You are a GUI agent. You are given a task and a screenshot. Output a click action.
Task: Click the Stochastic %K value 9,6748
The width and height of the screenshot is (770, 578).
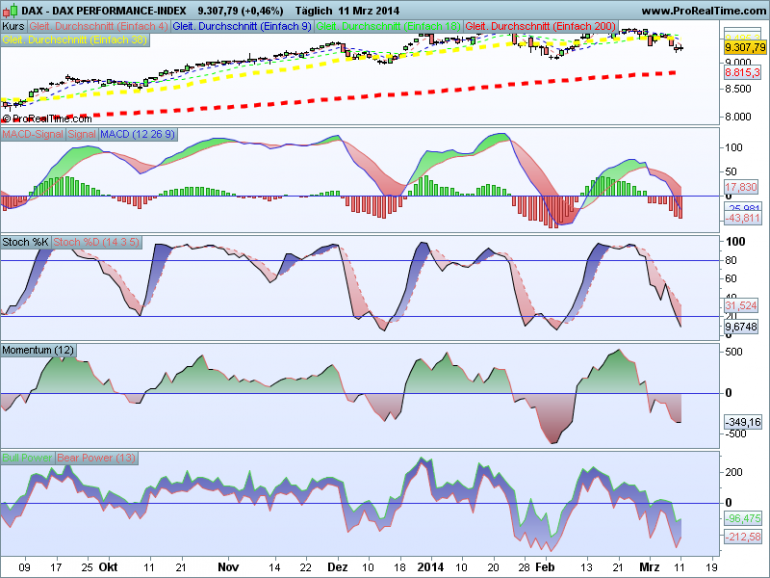(742, 327)
